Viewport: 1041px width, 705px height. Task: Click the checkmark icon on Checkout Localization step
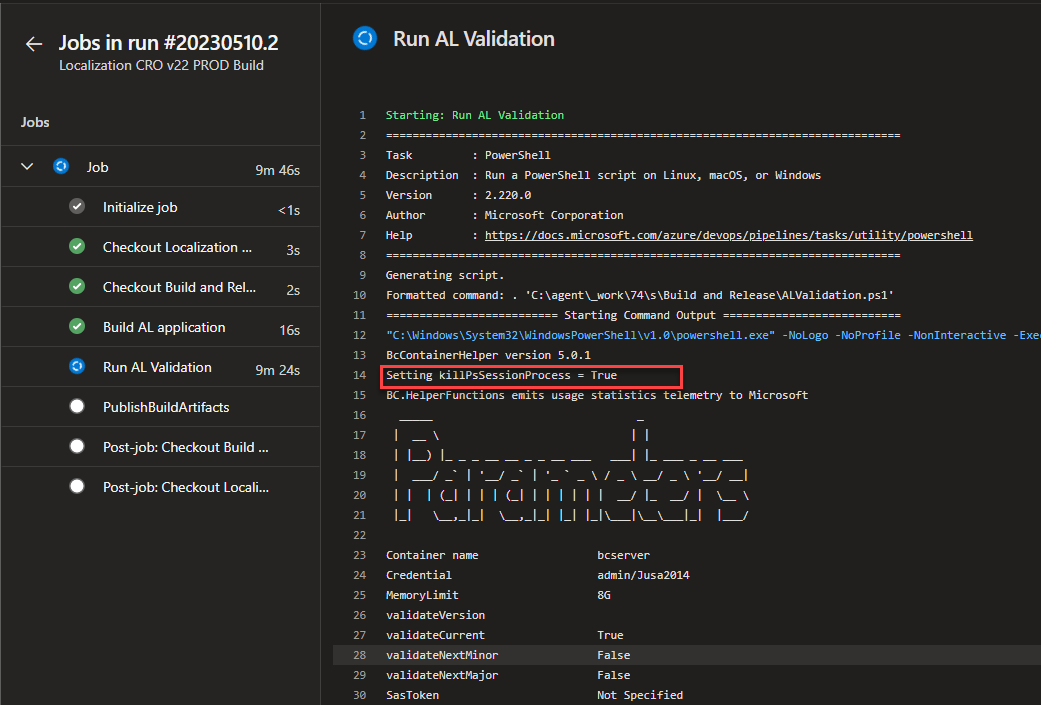(77, 246)
